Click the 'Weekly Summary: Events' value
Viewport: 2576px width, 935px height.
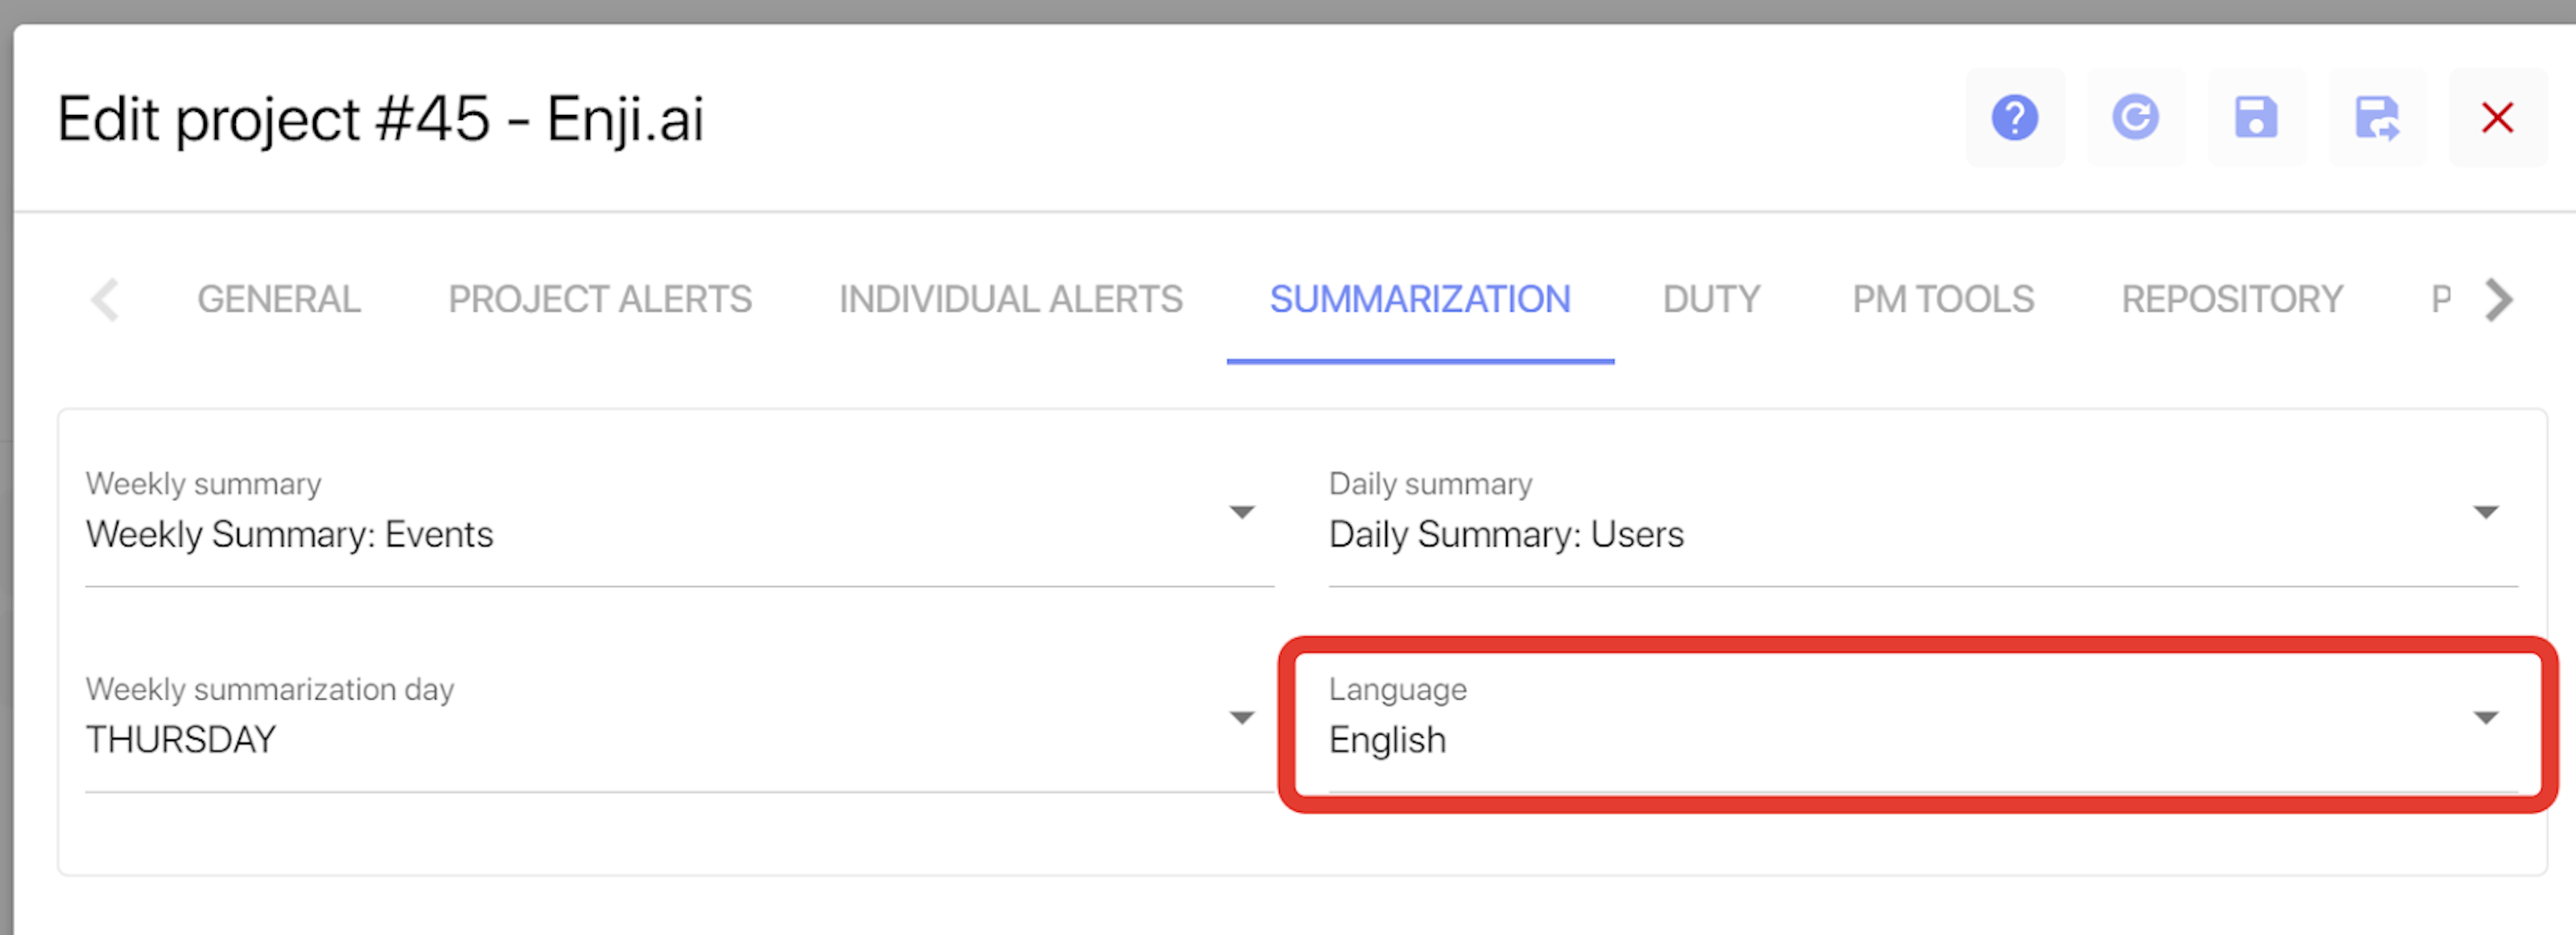coord(290,535)
